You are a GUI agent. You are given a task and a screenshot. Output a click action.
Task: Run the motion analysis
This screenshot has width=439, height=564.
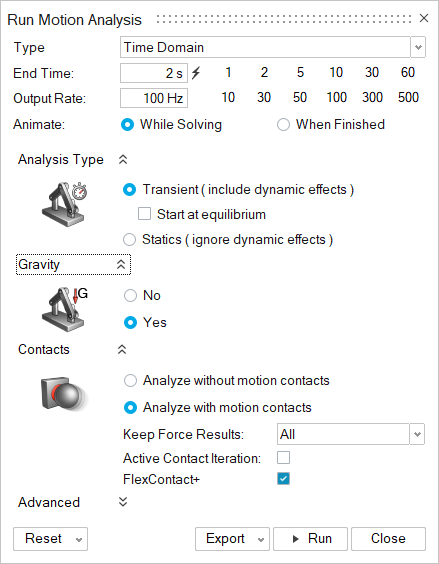[x=311, y=539]
